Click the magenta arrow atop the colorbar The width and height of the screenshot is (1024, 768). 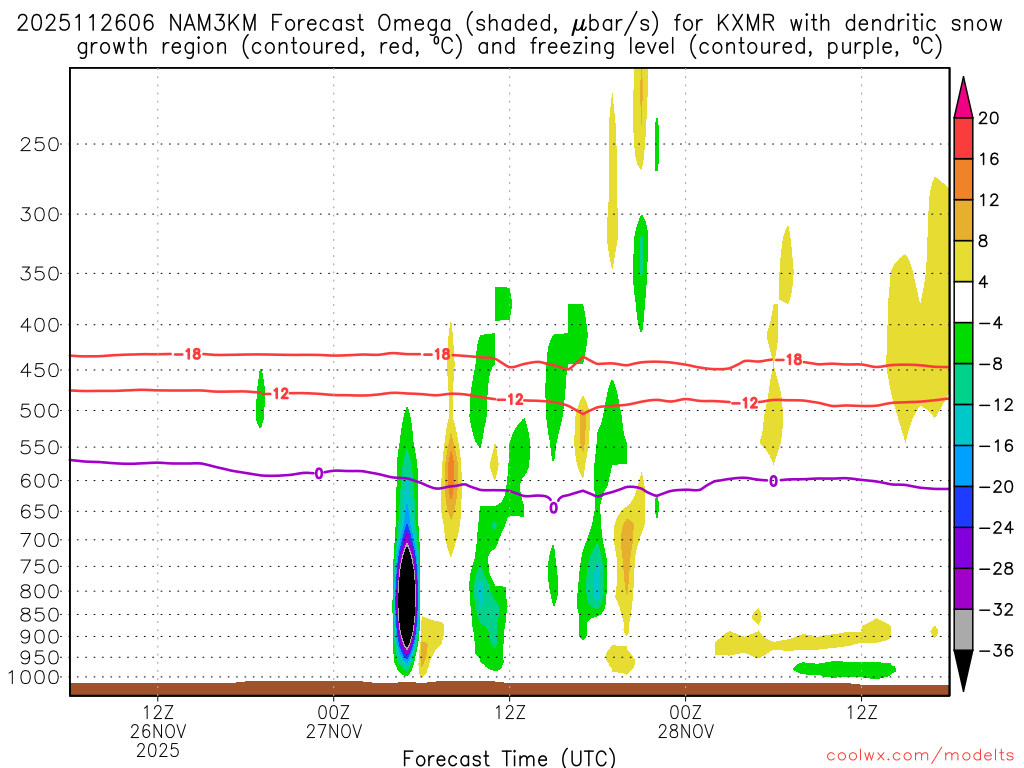(963, 97)
